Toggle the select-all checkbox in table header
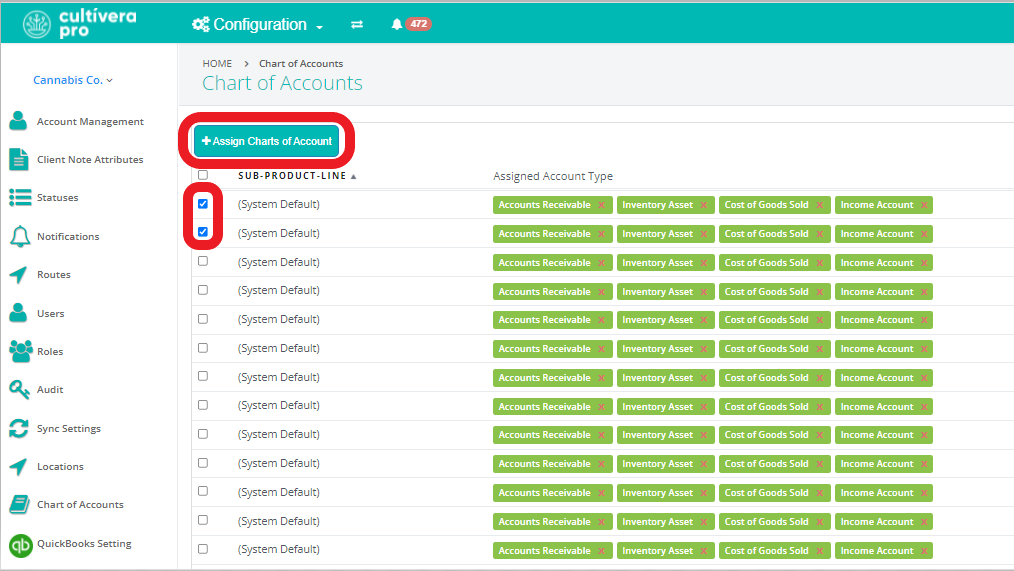This screenshot has height=571, width=1014. point(203,175)
